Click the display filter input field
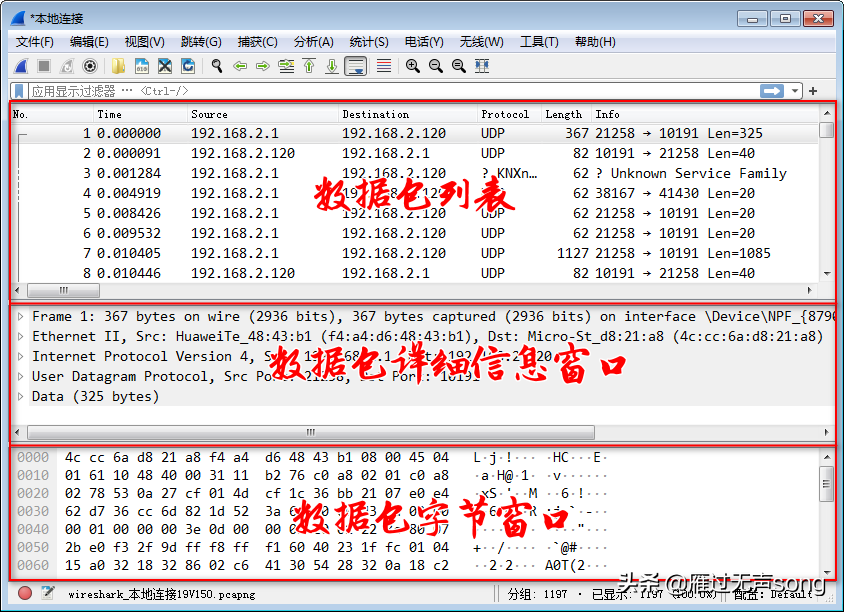This screenshot has height=612, width=844. click(393, 91)
